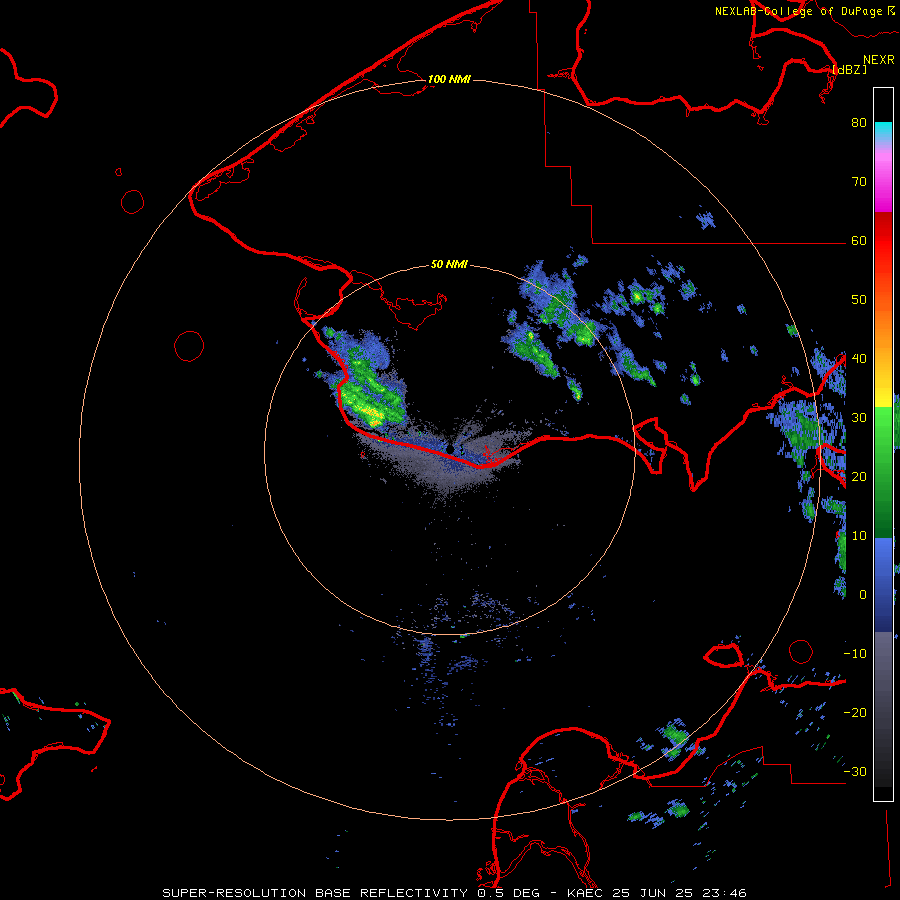Select the "NEXLAB-College of DuPage" header text
This screenshot has width=900, height=900.
798,11
